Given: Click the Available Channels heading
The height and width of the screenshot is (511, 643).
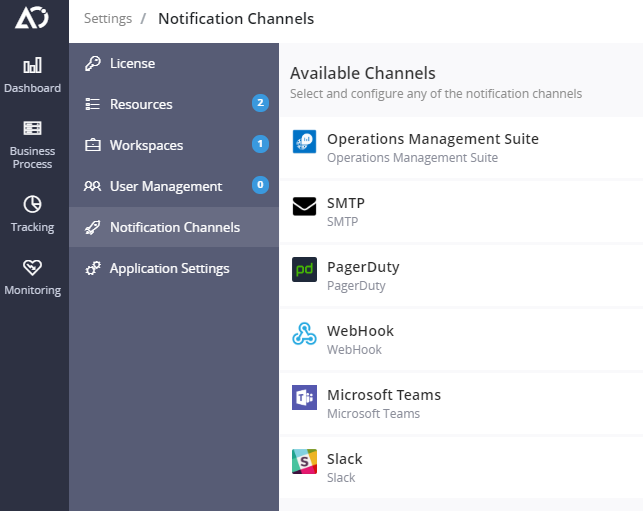Looking at the screenshot, I should 363,73.
